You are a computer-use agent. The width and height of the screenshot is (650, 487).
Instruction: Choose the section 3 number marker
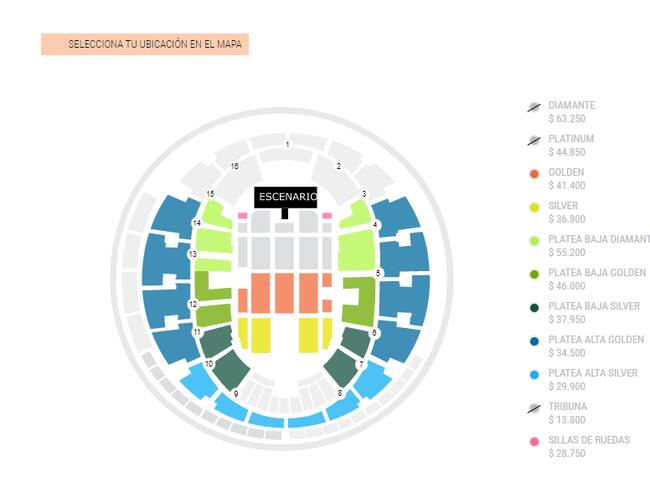click(364, 194)
